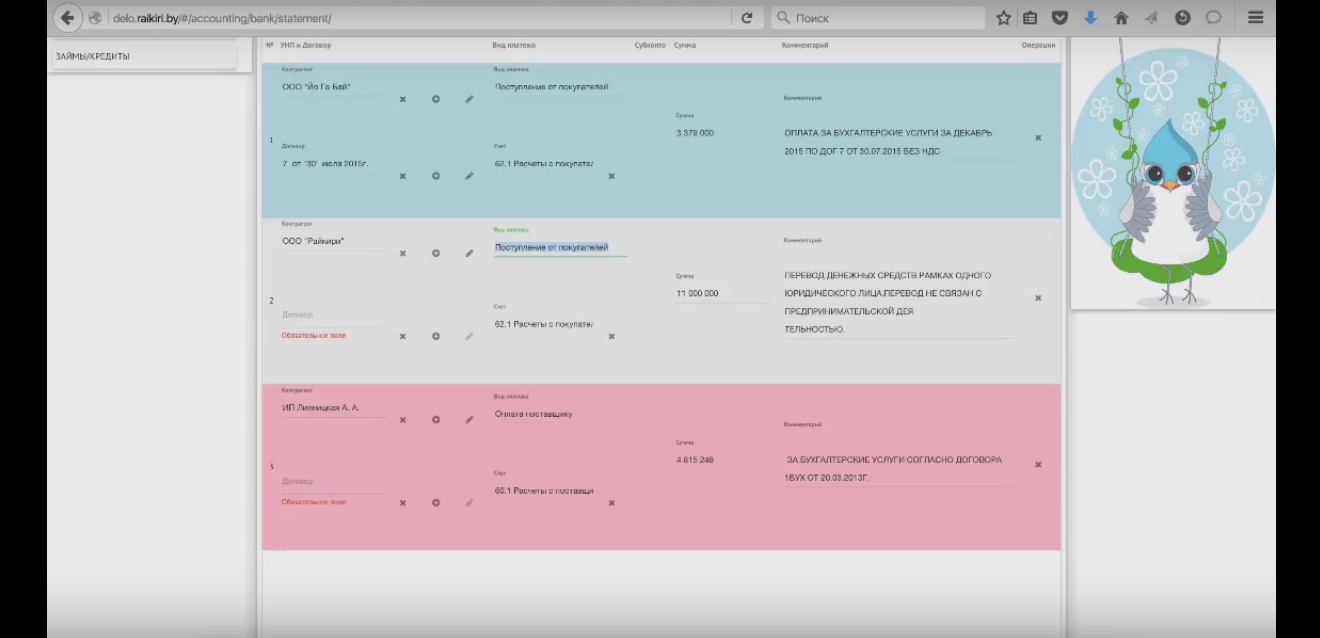Reload the page with the refresh icon
This screenshot has height=638, width=1320.
point(746,18)
